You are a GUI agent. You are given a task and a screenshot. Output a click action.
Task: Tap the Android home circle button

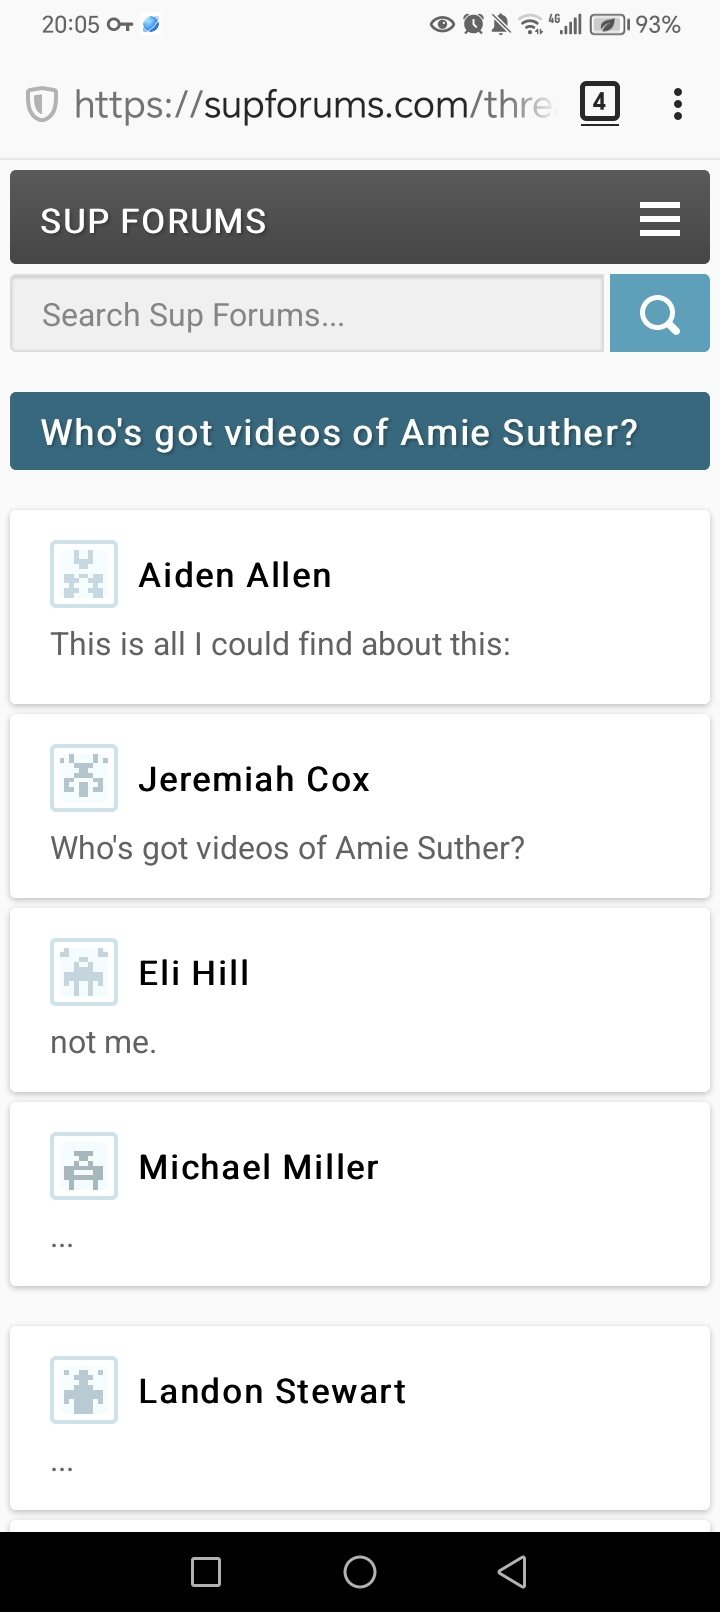360,1572
